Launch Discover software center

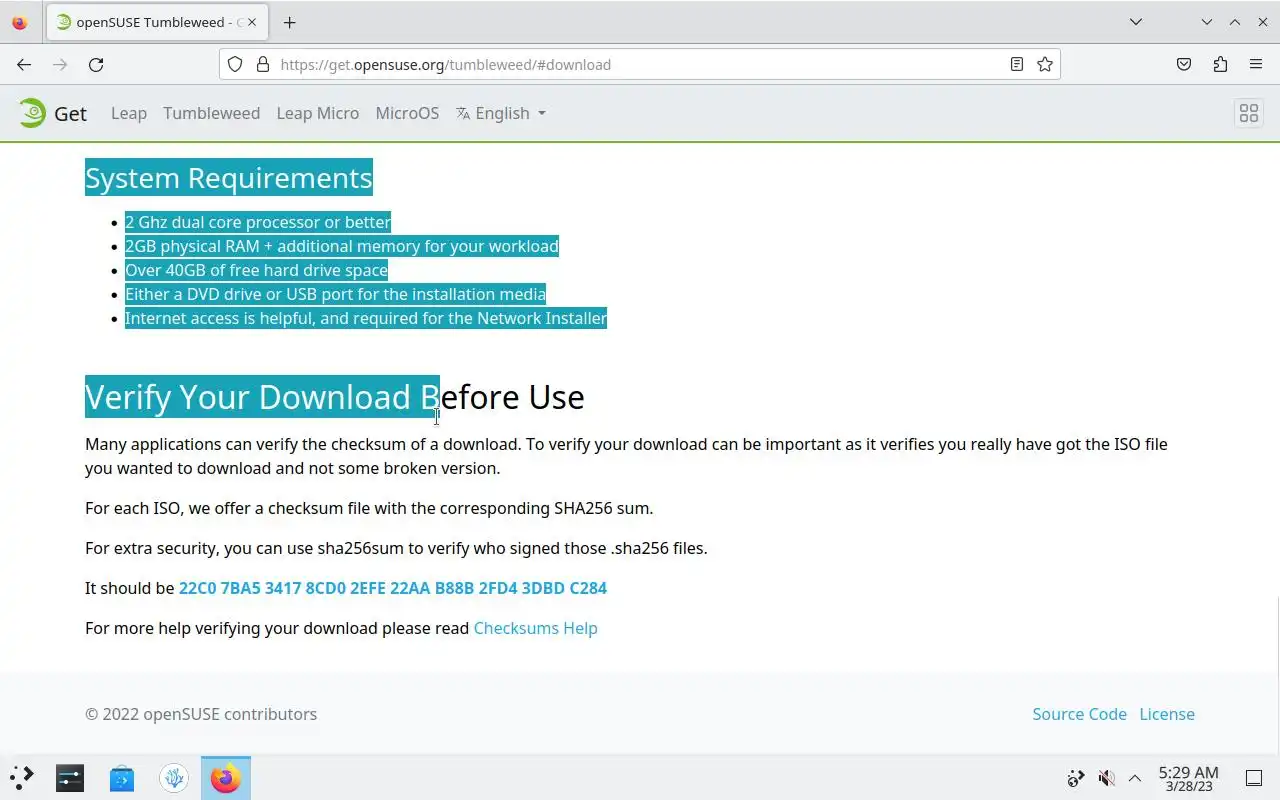click(122, 777)
